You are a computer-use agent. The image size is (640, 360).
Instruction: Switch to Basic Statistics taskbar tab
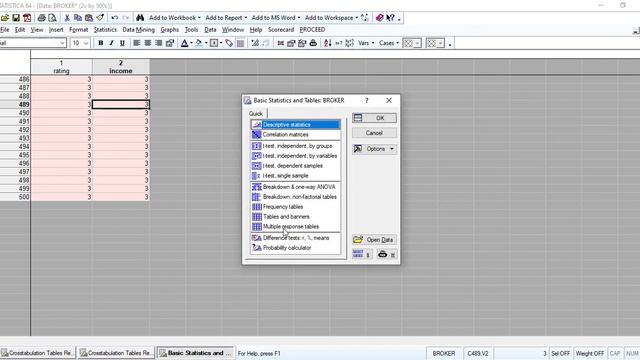pyautogui.click(x=196, y=353)
